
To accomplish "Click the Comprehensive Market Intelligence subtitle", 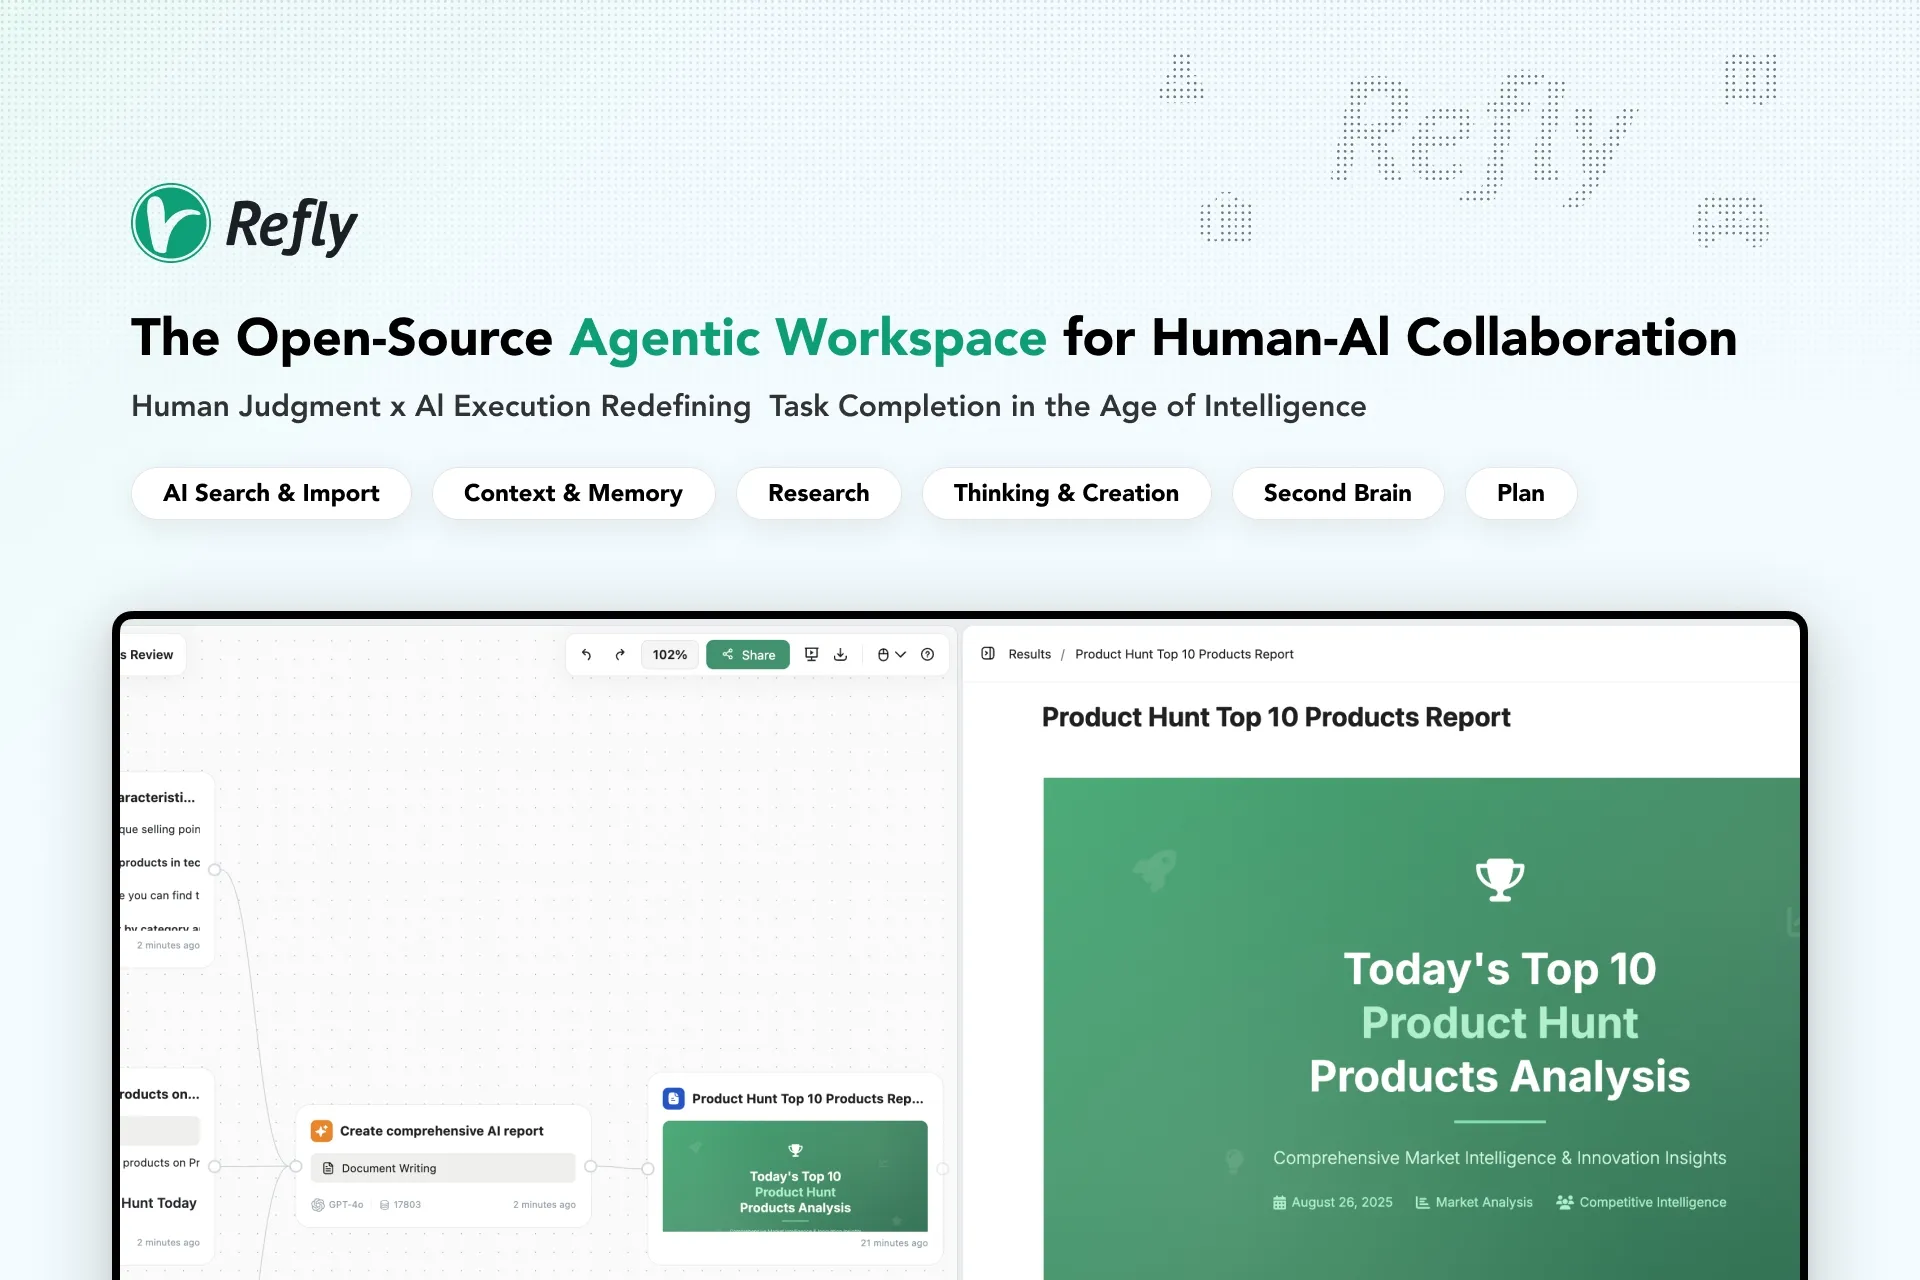I will [x=1499, y=1158].
